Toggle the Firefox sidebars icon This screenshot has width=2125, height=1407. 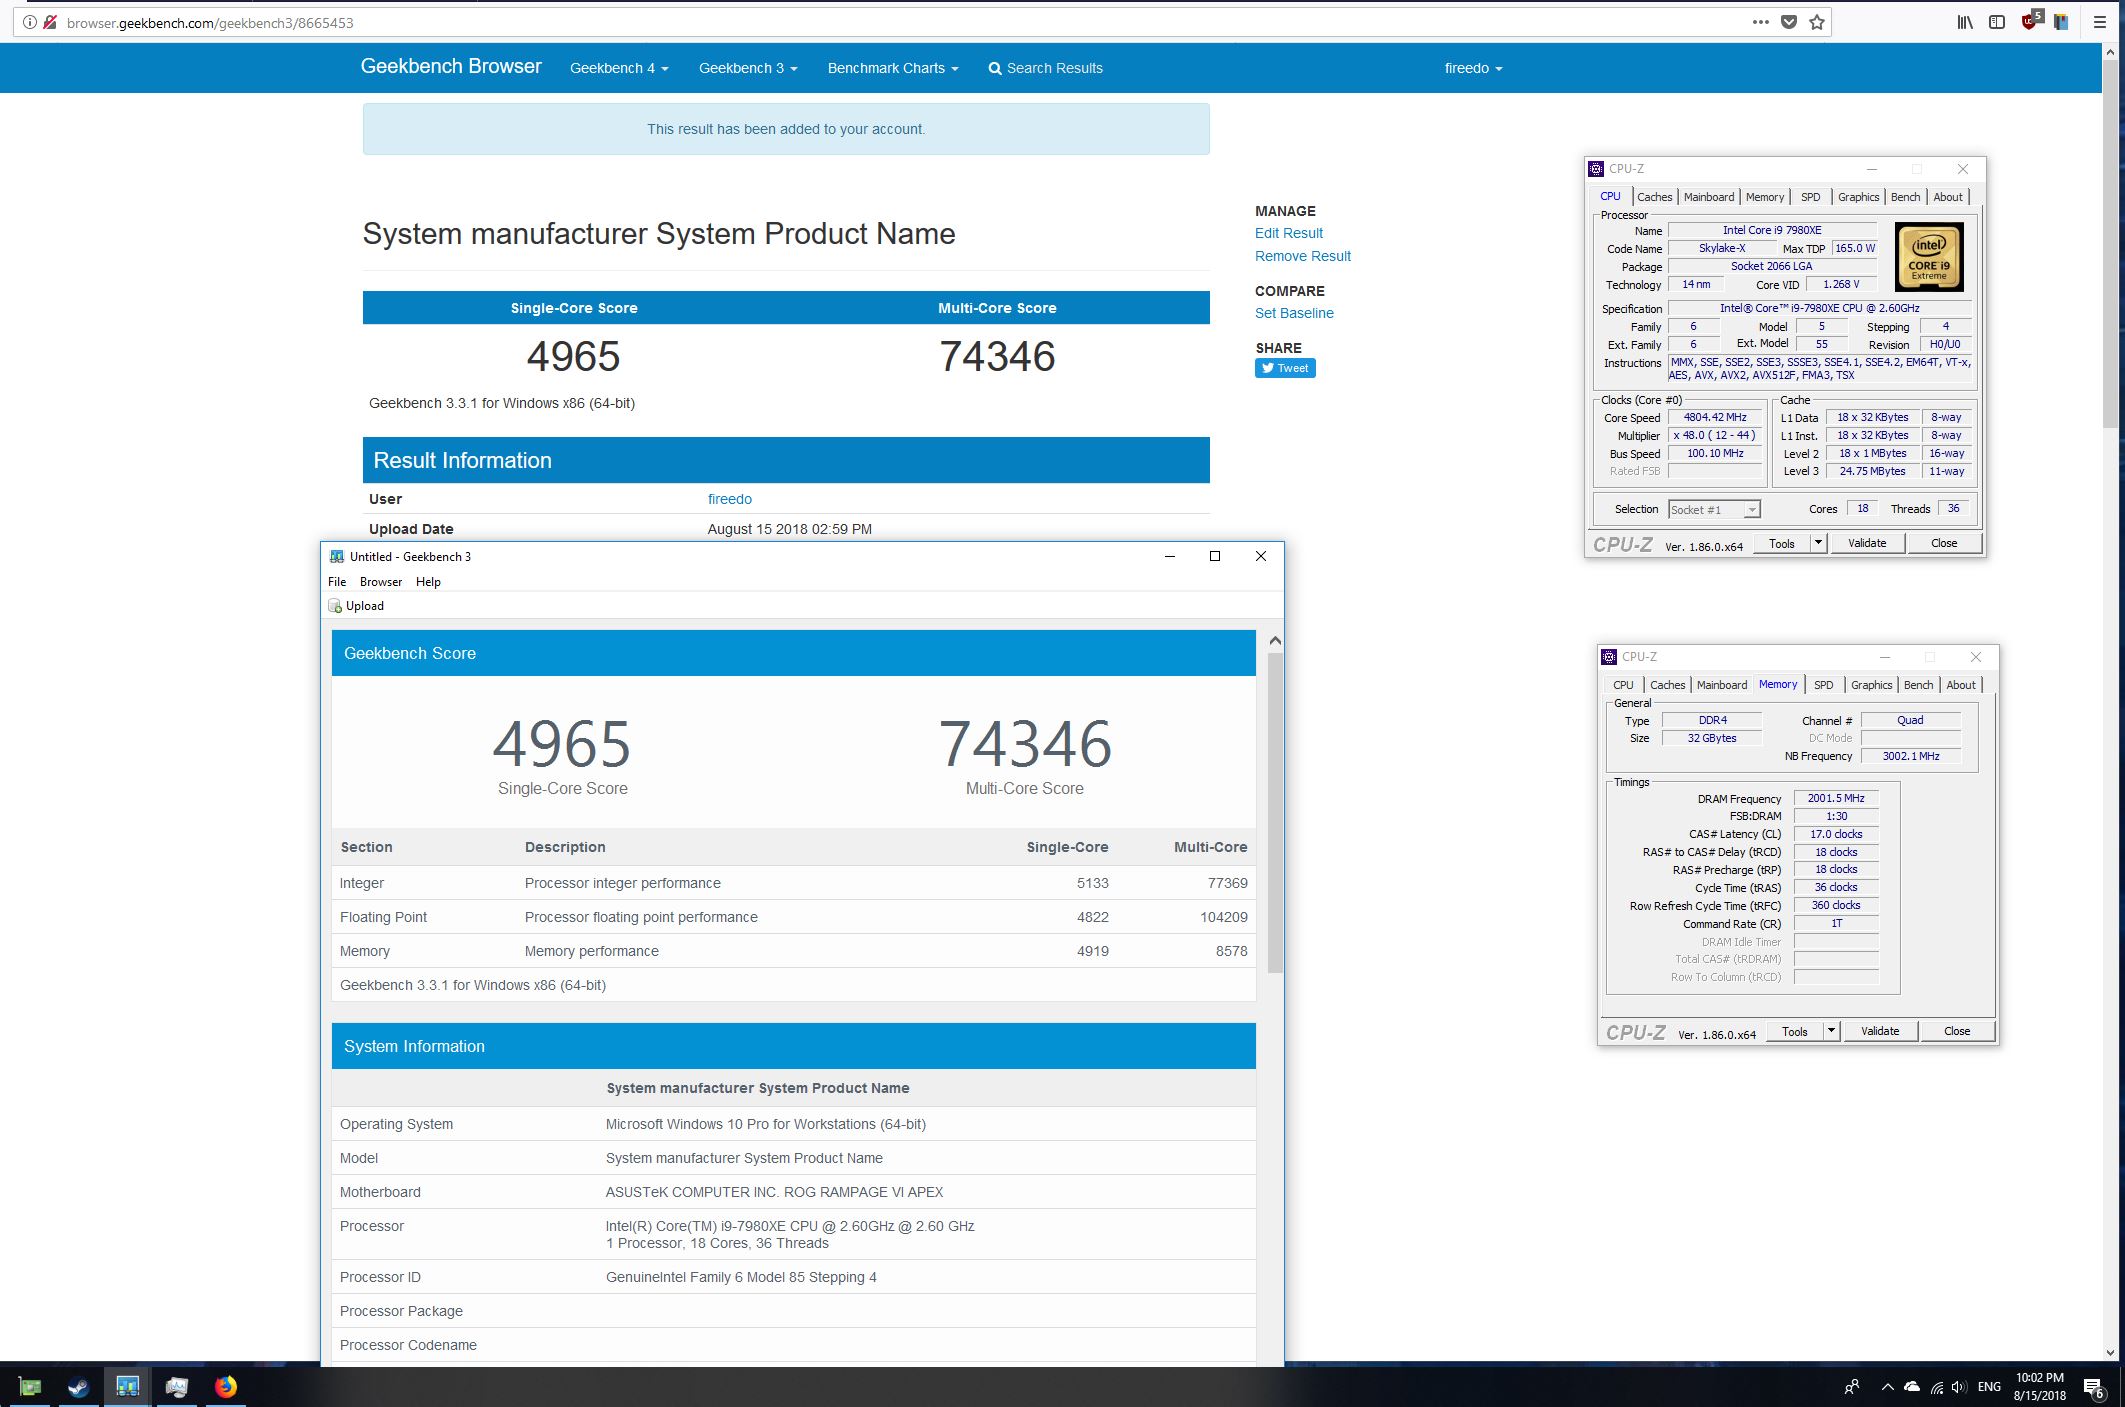[x=1997, y=22]
